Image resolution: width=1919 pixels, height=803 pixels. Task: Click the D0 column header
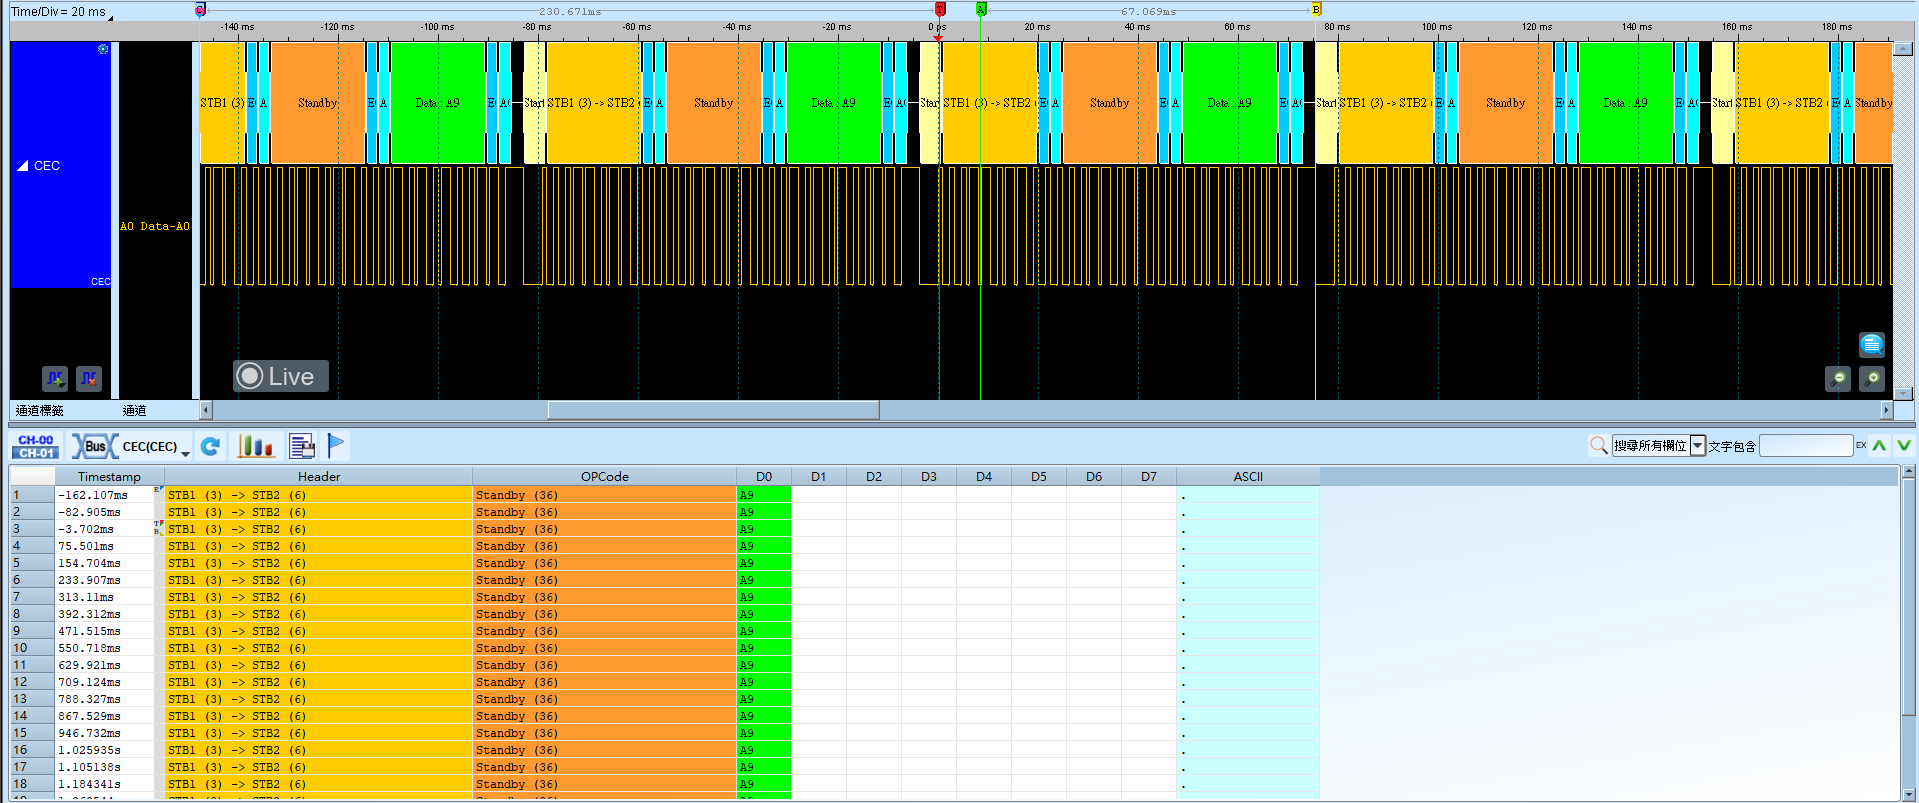764,477
